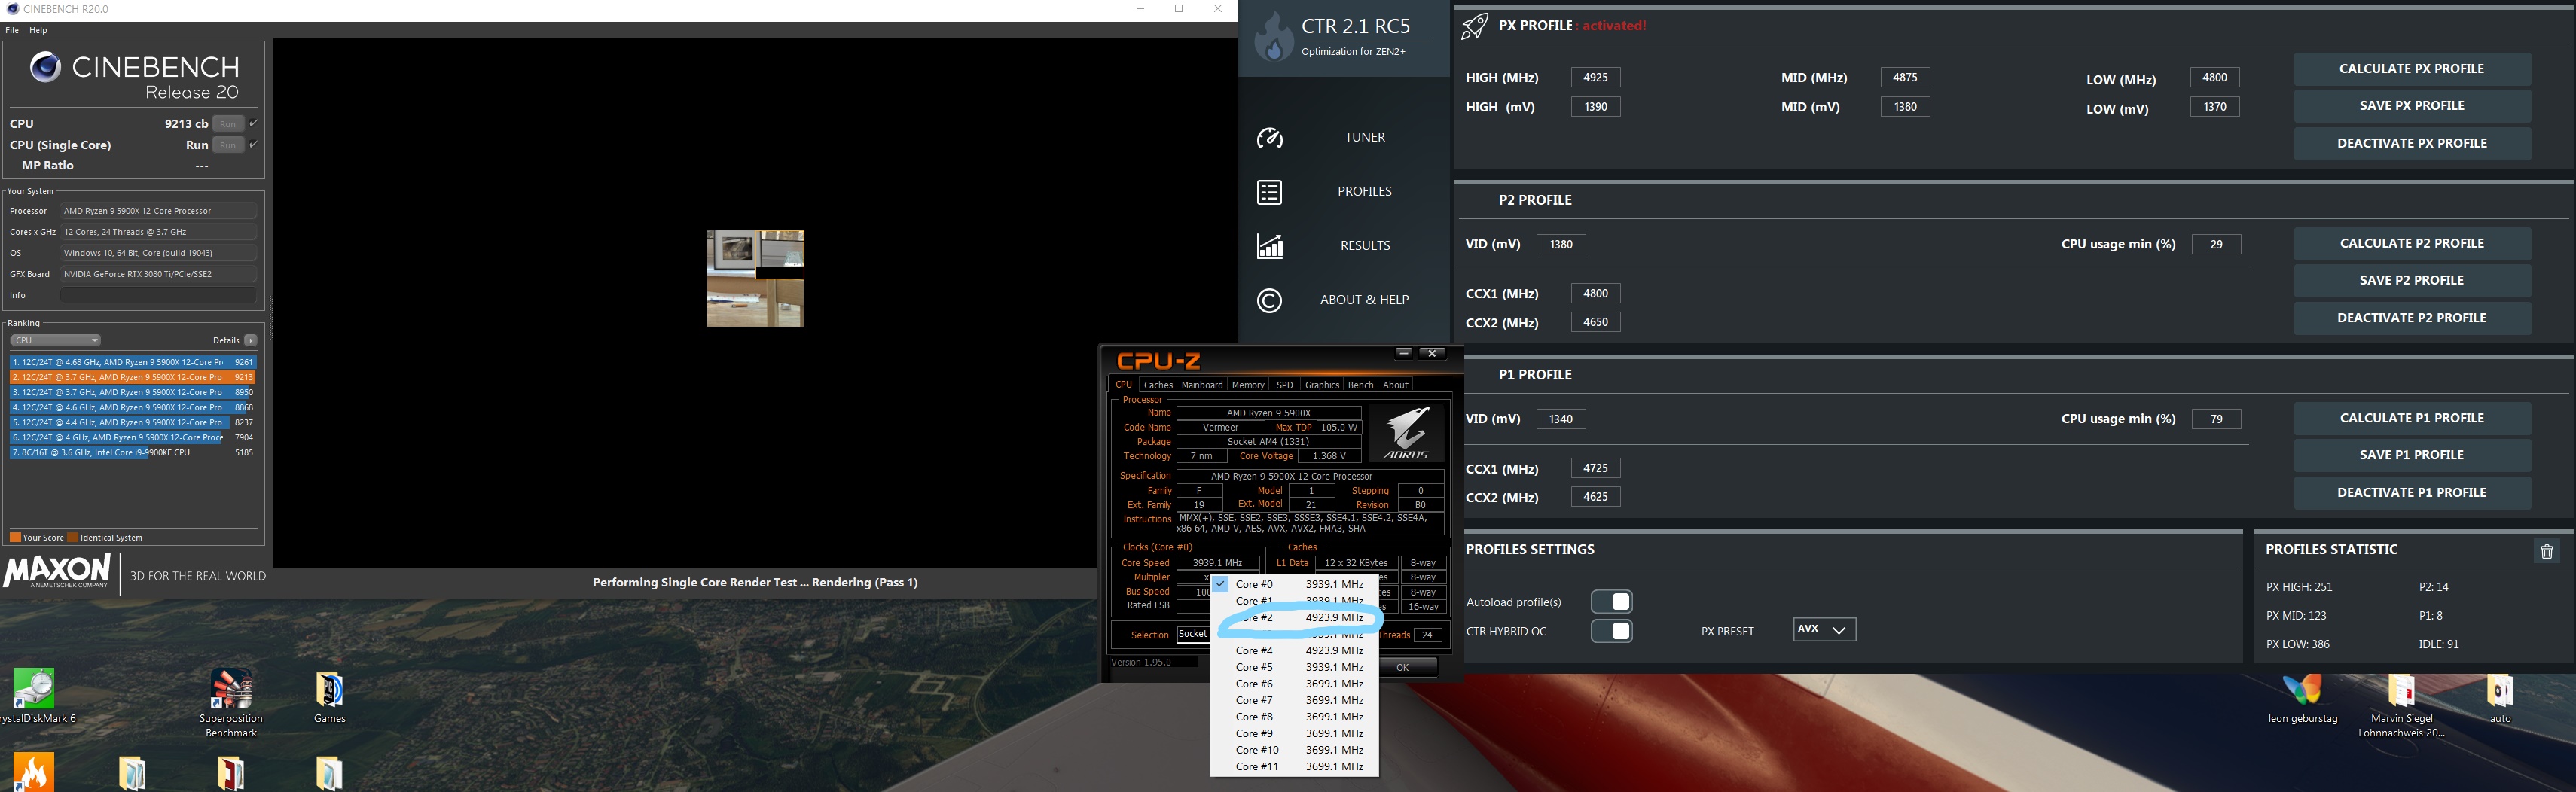Image resolution: width=2576 pixels, height=792 pixels.
Task: Click the Results bar-chart icon in CTR
Action: coord(1270,246)
